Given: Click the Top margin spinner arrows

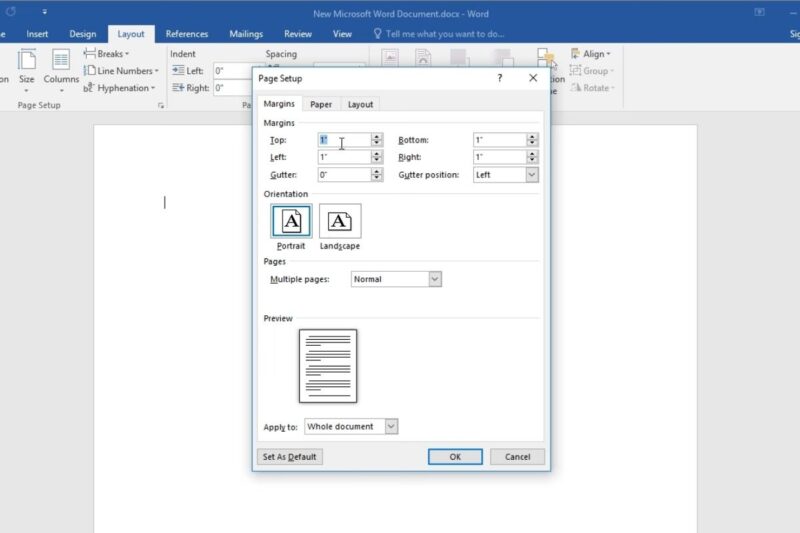Looking at the screenshot, I should (x=377, y=140).
